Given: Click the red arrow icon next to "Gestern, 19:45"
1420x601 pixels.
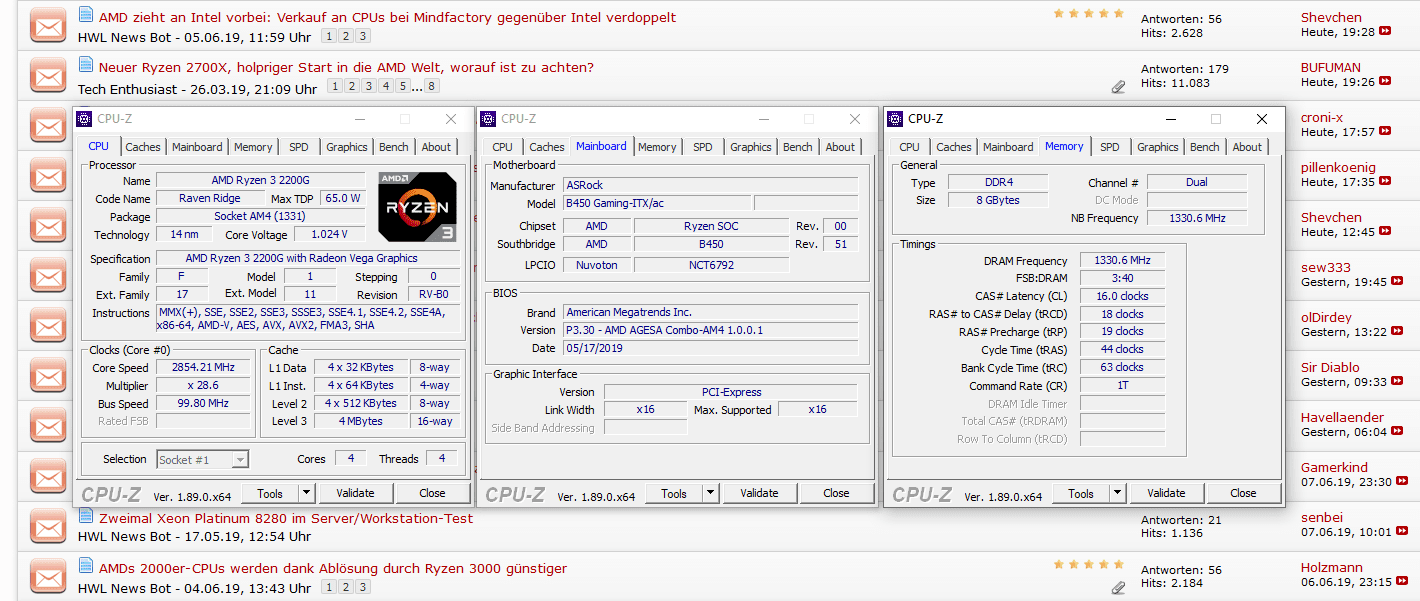Looking at the screenshot, I should coord(1397,282).
